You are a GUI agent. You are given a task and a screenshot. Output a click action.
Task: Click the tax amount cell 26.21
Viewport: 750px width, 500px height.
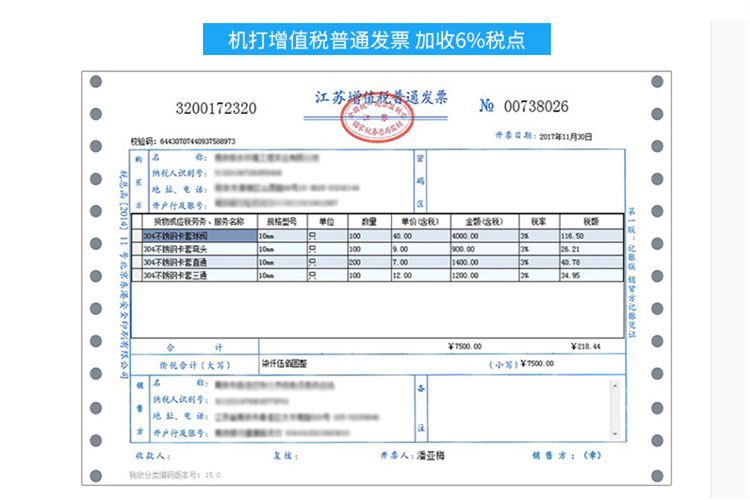pos(591,249)
